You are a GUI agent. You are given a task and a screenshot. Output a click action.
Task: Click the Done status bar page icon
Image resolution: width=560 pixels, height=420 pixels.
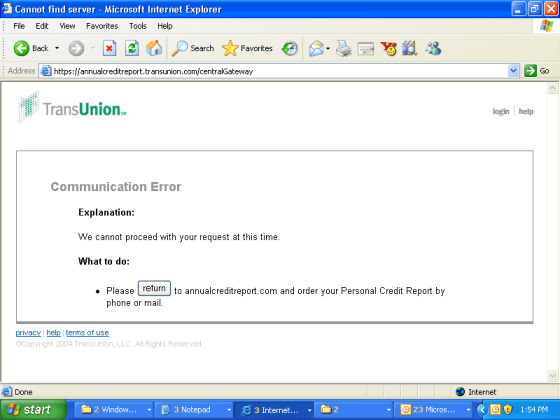pyautogui.click(x=6, y=392)
